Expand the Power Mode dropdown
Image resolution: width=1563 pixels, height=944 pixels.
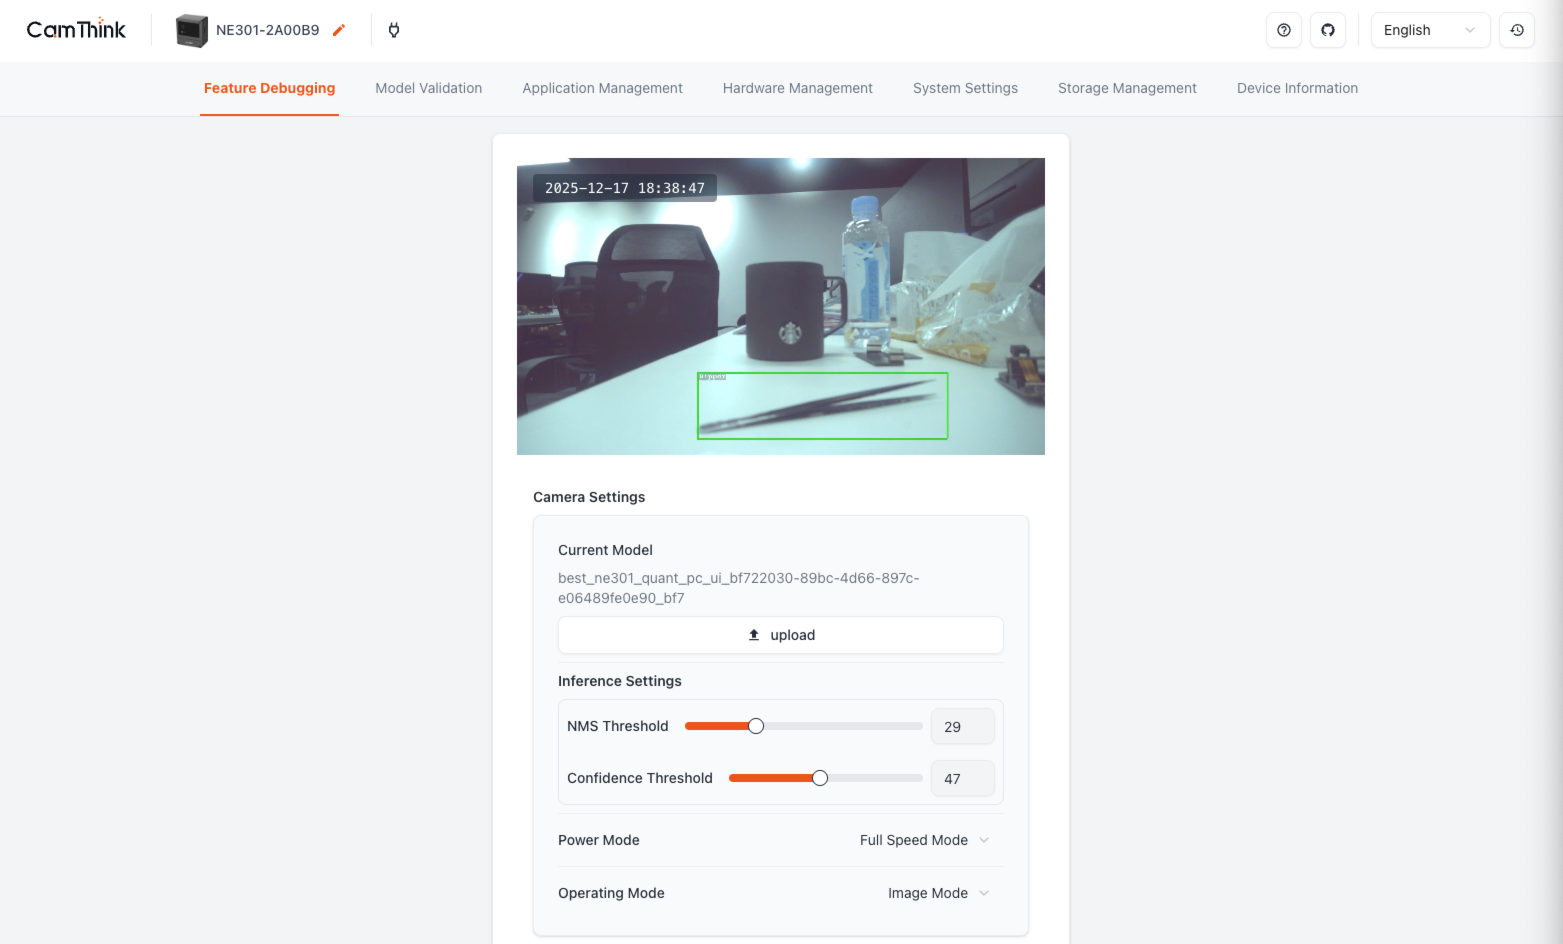click(x=922, y=840)
